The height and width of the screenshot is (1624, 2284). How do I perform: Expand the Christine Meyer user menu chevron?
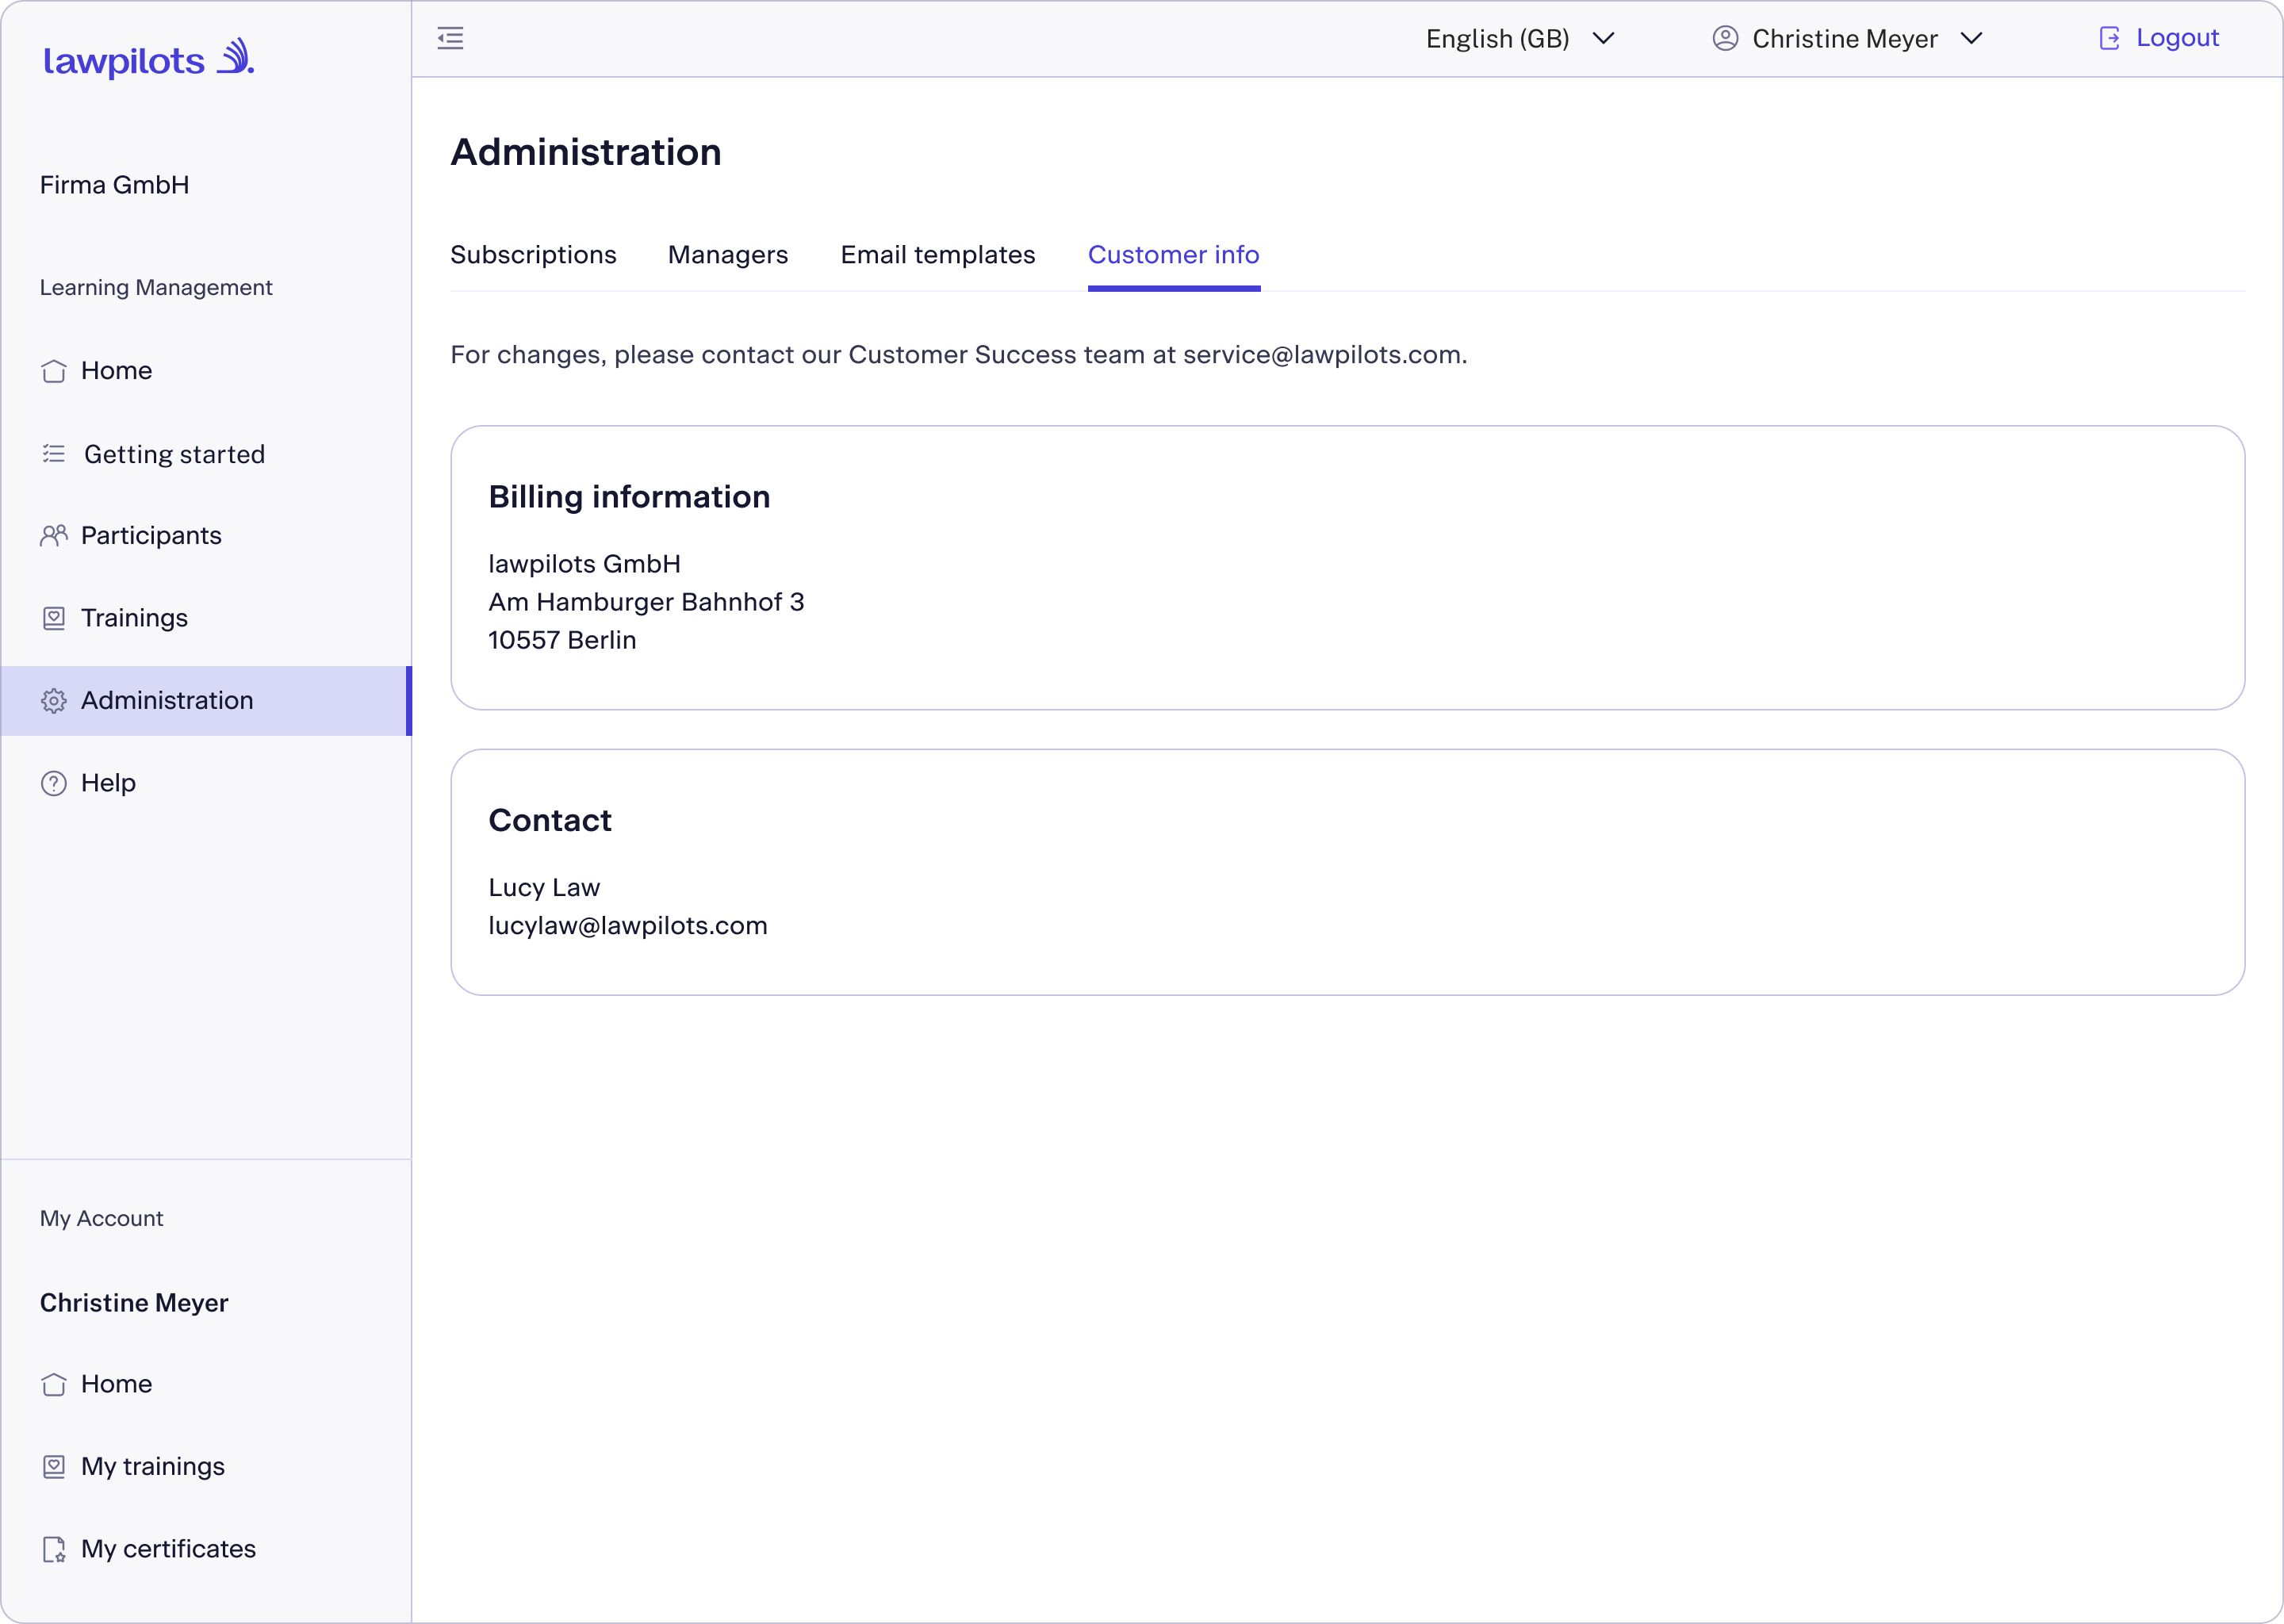click(1971, 38)
